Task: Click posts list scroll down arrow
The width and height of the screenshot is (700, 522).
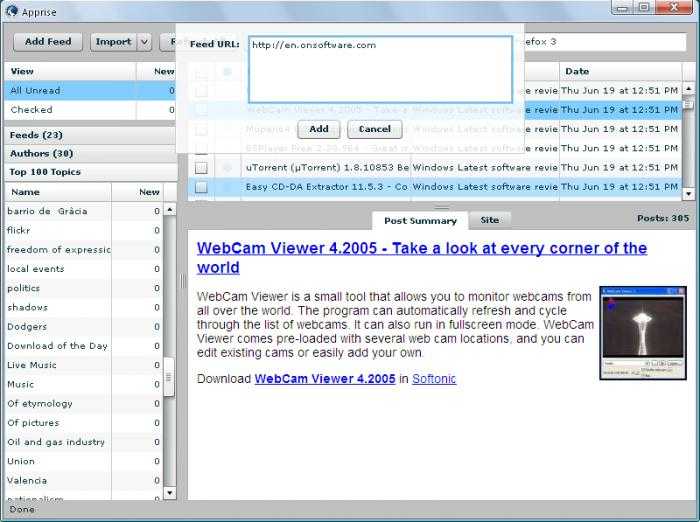Action: point(688,193)
